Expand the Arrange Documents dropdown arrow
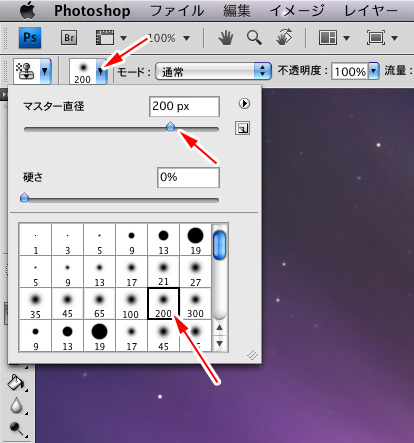Image resolution: width=414 pixels, height=443 pixels. point(346,38)
